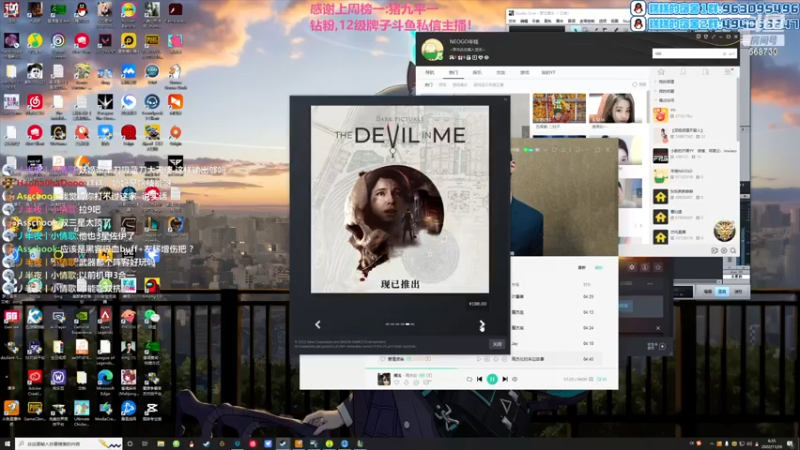
Task: Open the apps grid icon in YY sidebar
Action: tap(728, 72)
